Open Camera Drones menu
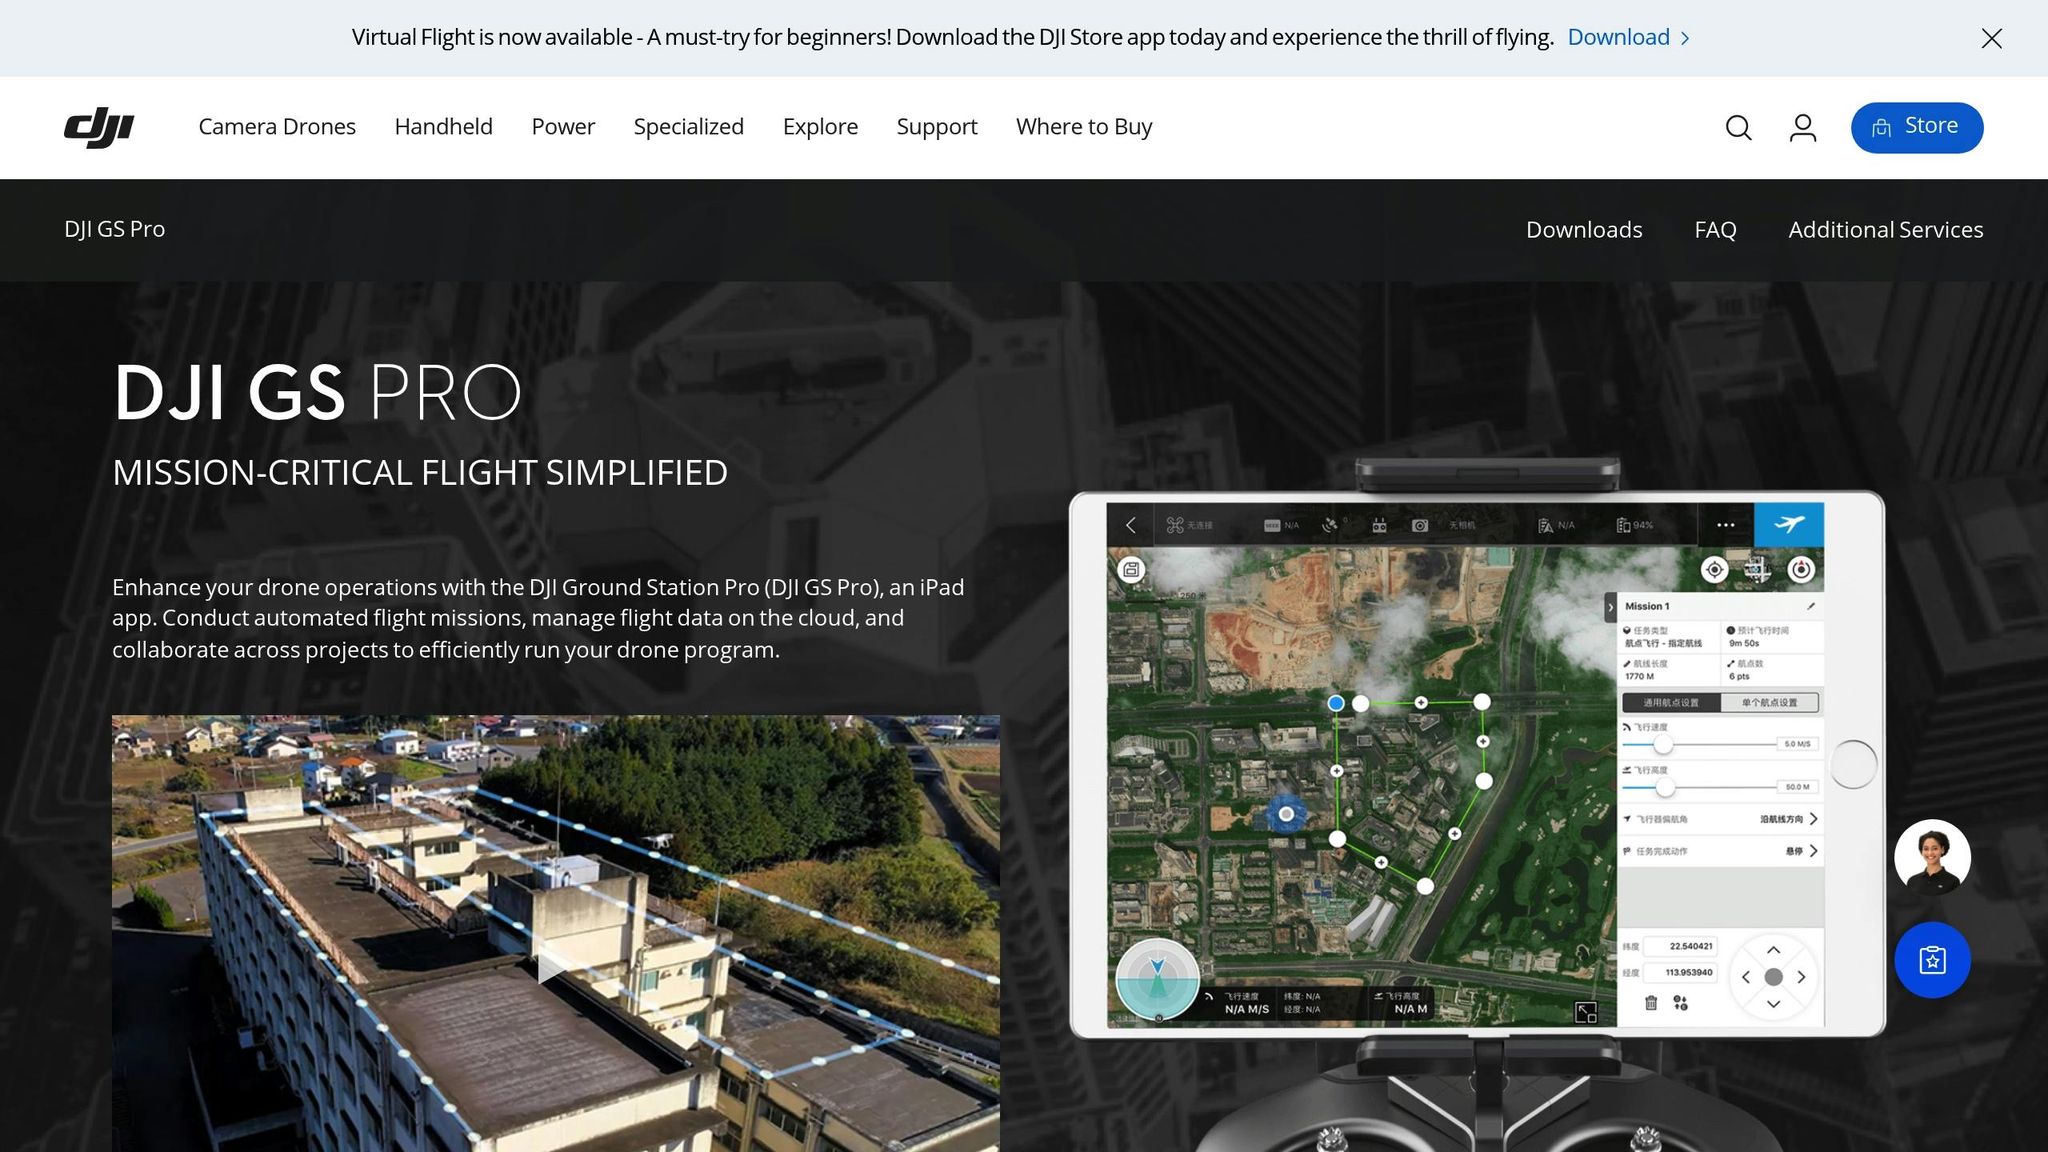 tap(277, 127)
